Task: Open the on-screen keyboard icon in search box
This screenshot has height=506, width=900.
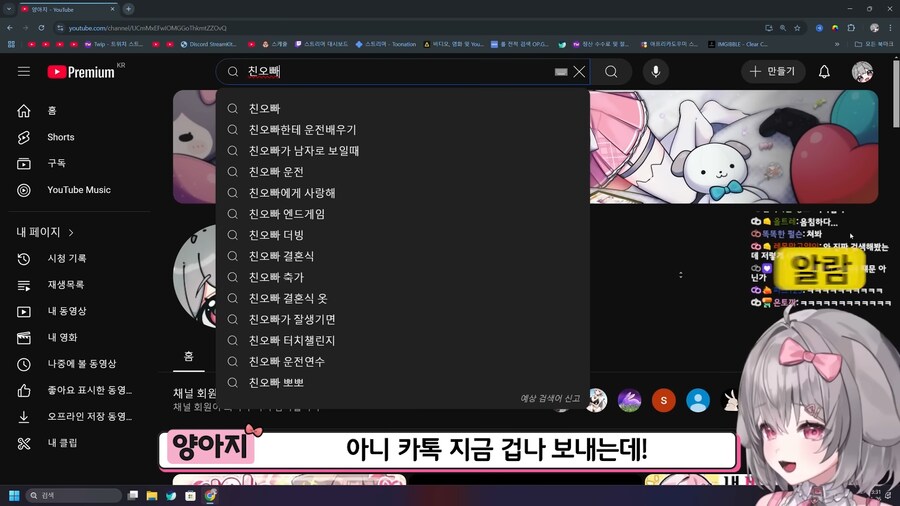Action: point(561,72)
